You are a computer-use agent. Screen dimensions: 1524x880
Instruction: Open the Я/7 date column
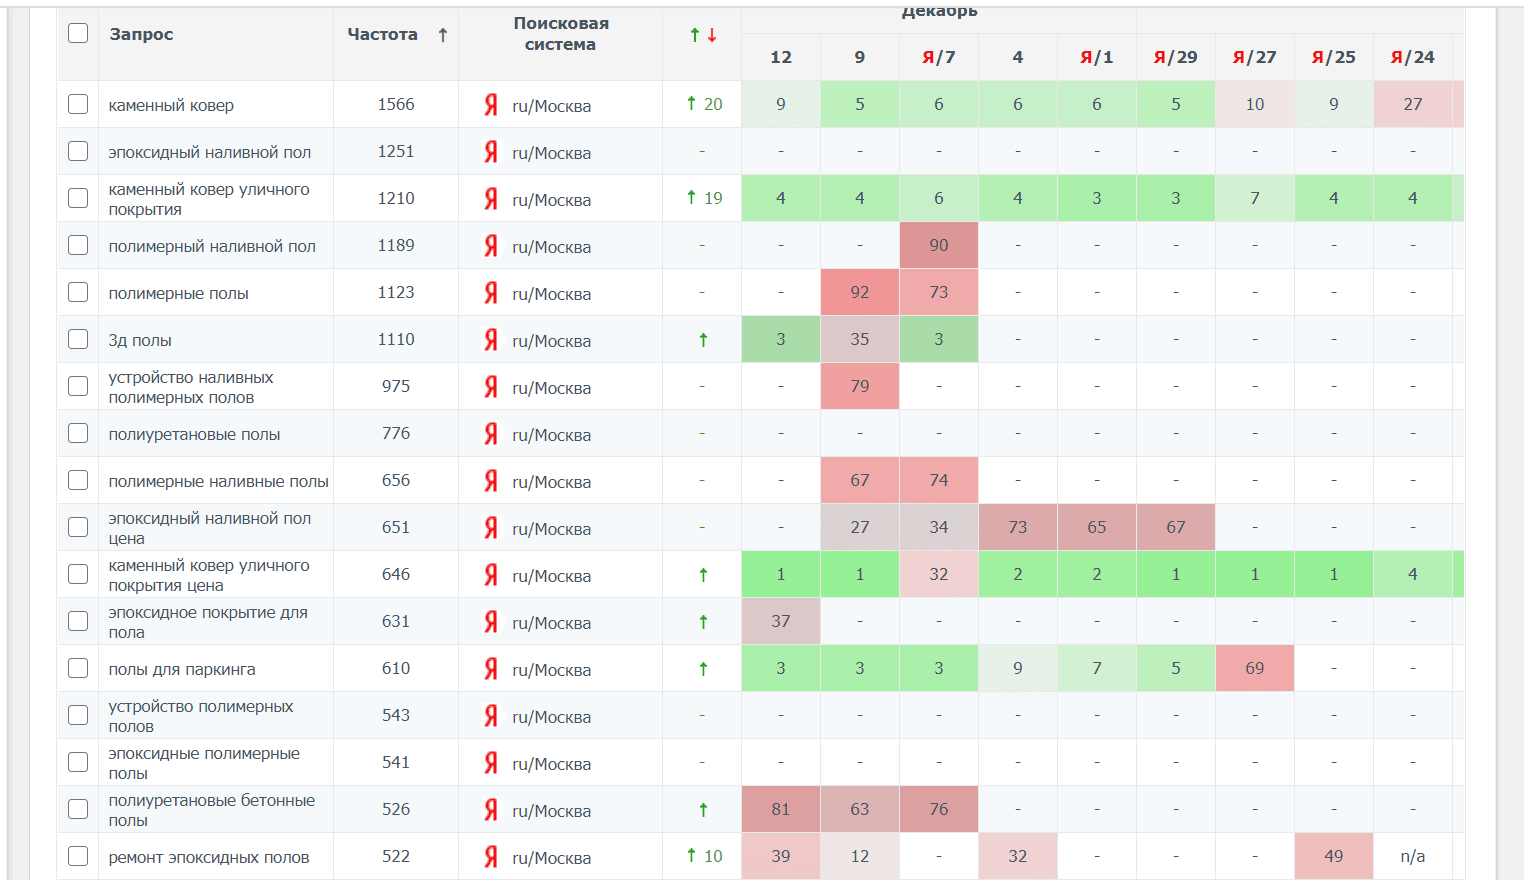(x=938, y=57)
